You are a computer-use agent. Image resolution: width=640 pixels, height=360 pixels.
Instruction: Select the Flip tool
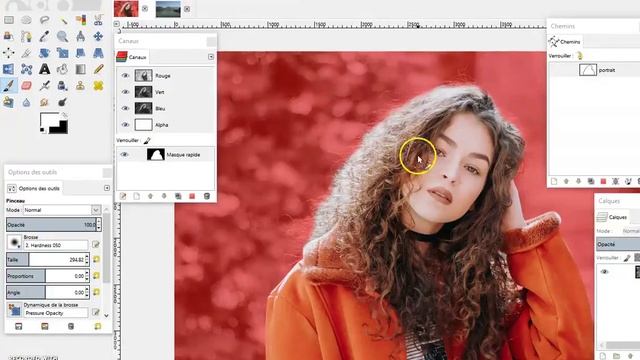point(9,69)
